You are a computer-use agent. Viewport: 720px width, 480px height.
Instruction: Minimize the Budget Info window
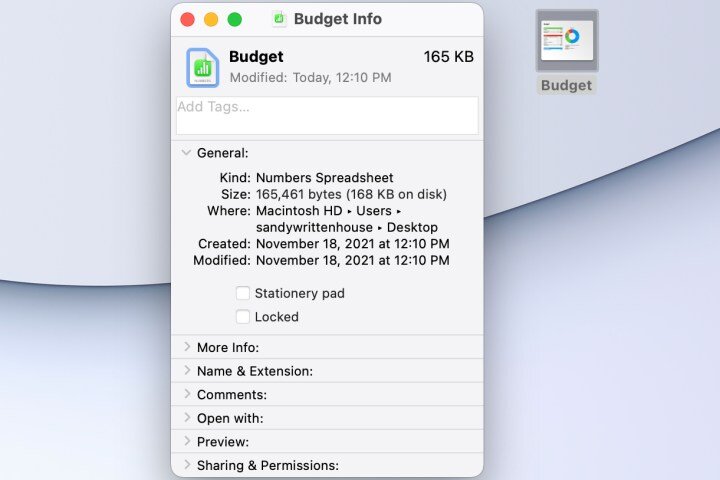(211, 19)
